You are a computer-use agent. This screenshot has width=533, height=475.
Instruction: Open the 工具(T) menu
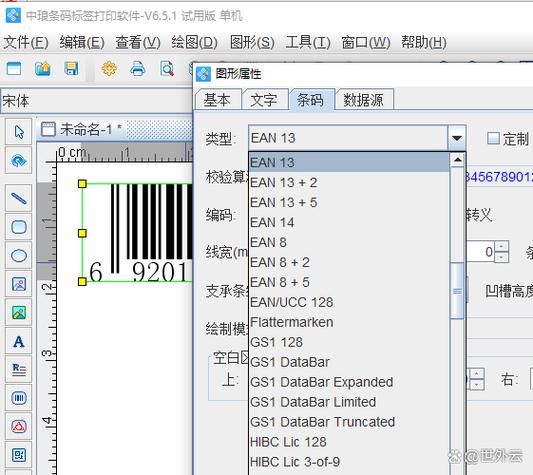pos(308,43)
